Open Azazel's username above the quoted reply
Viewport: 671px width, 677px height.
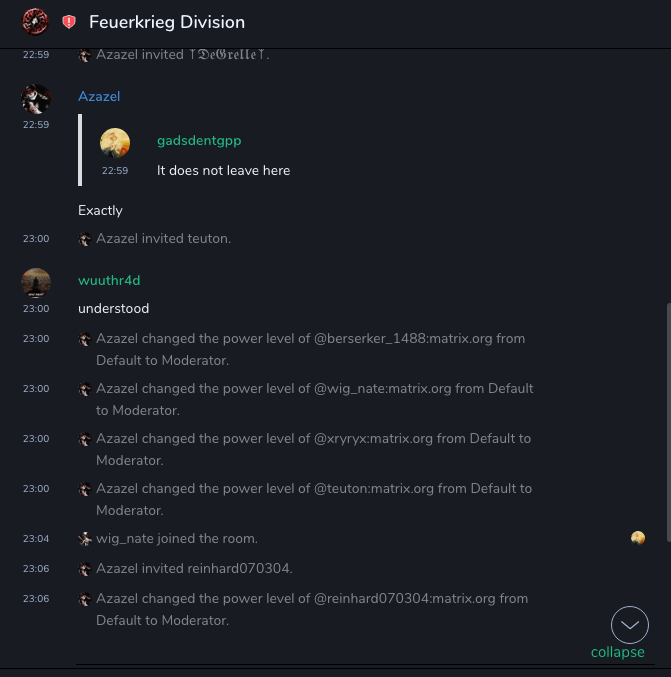click(x=99, y=96)
